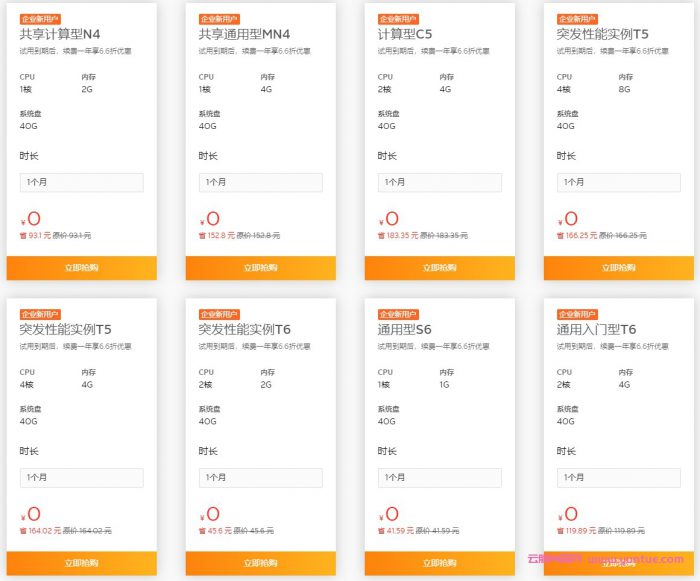
Task: Click the gift icon beside 41.59 元 price
Action: (x=381, y=531)
